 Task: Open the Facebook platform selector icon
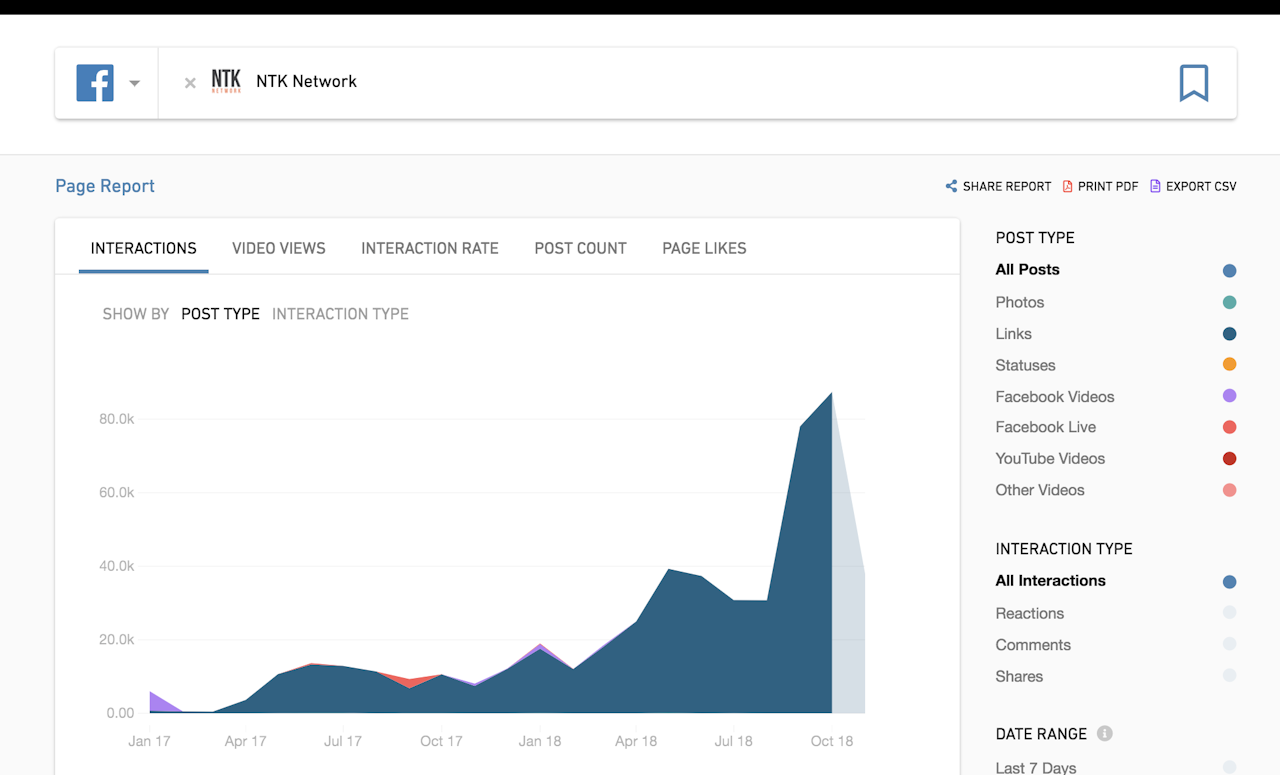pyautogui.click(x=95, y=82)
